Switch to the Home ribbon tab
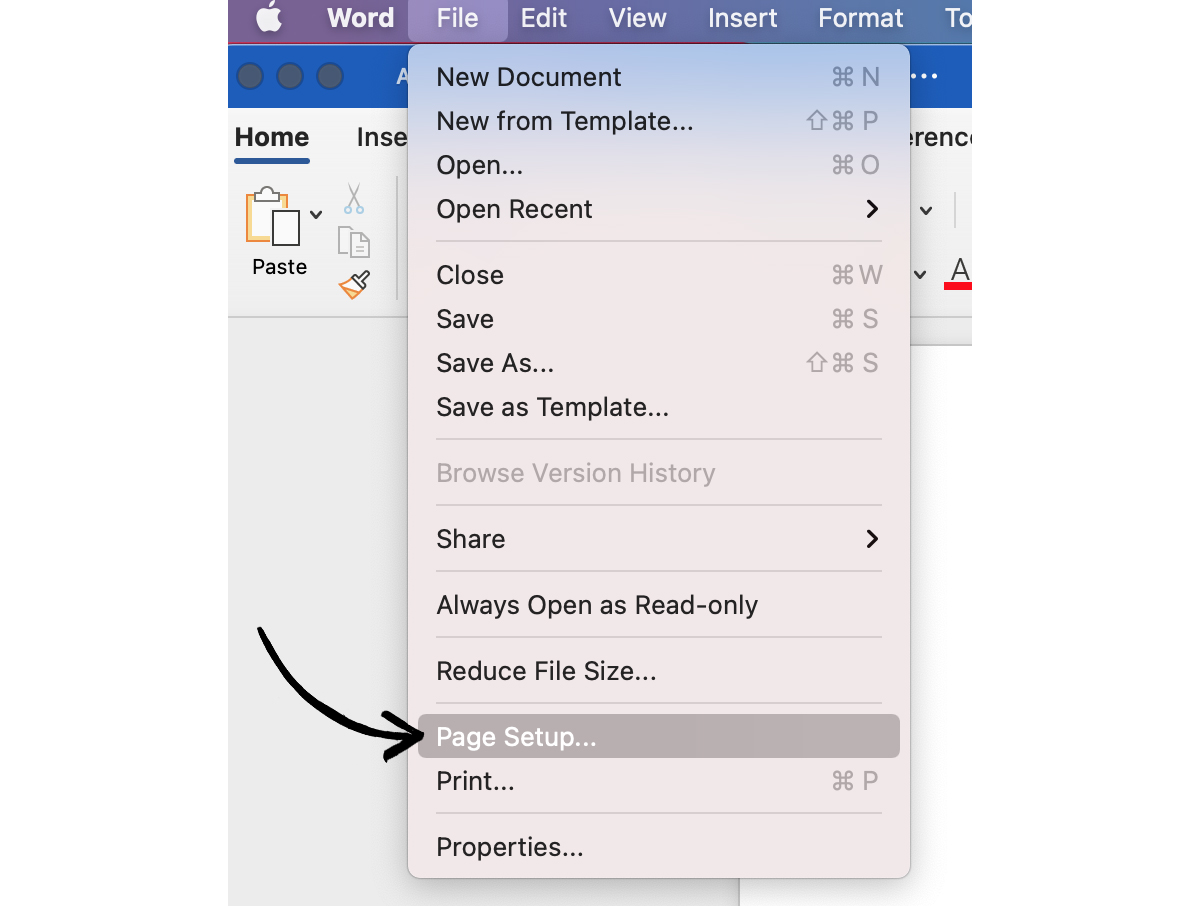The height and width of the screenshot is (906, 1200). tap(271, 137)
